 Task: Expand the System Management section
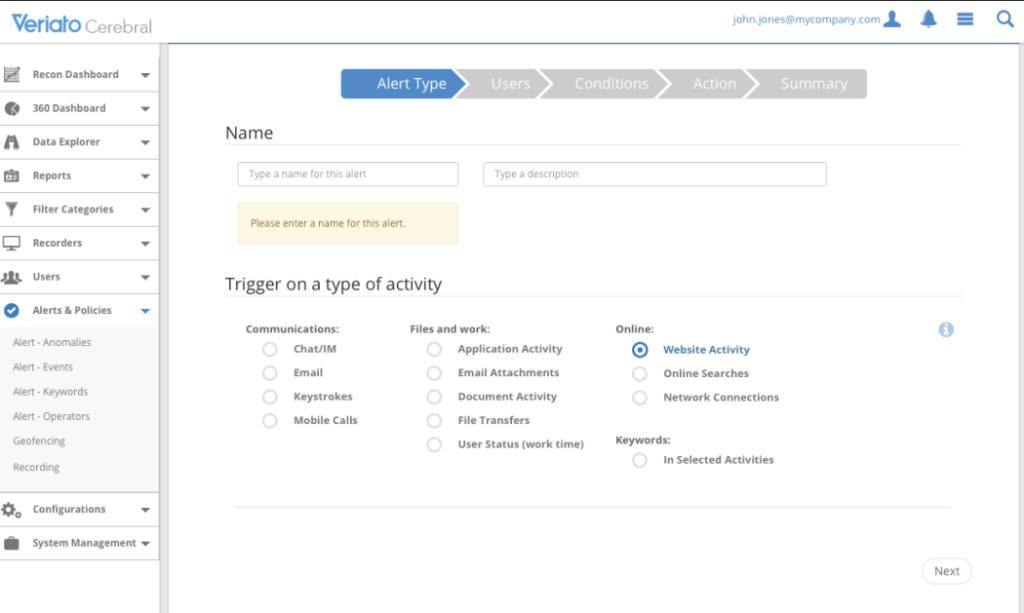pyautogui.click(x=148, y=543)
